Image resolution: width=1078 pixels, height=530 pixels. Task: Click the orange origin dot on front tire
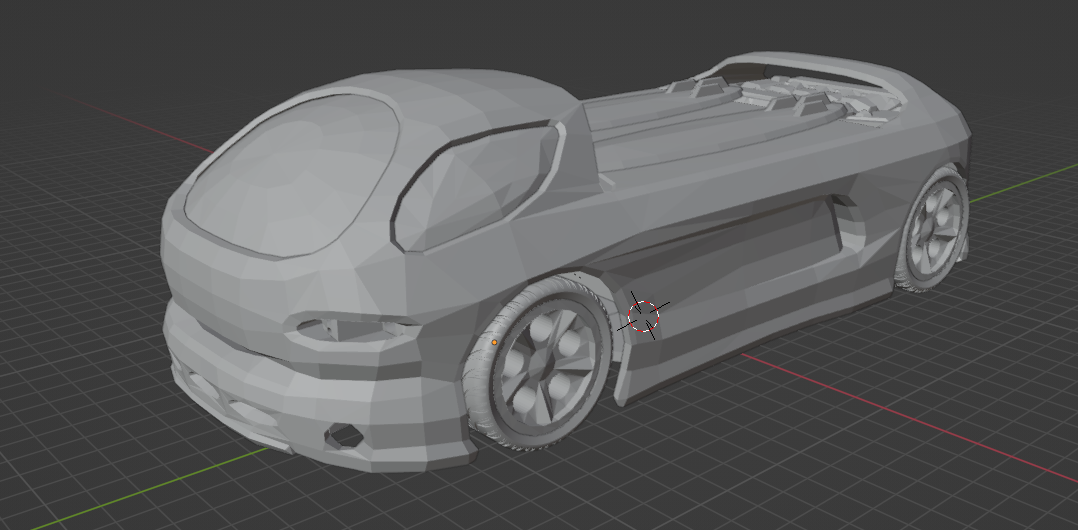click(494, 342)
